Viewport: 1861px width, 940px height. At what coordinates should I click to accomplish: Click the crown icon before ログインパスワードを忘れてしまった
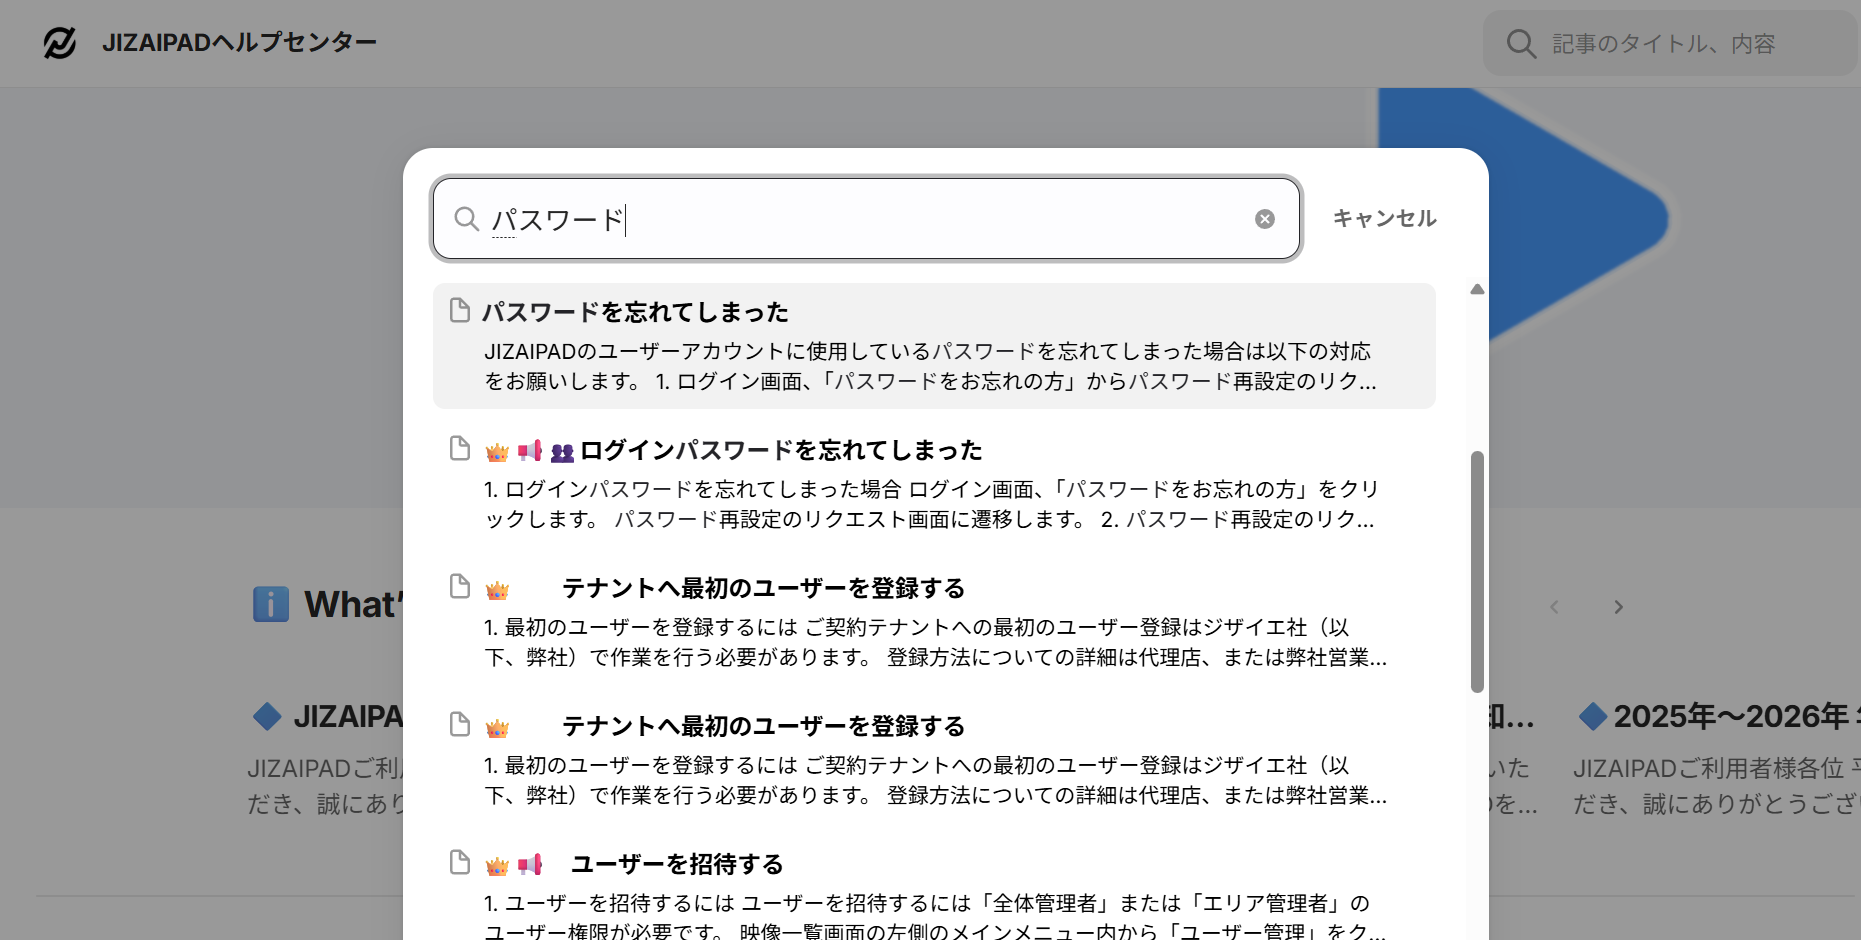pos(497,452)
